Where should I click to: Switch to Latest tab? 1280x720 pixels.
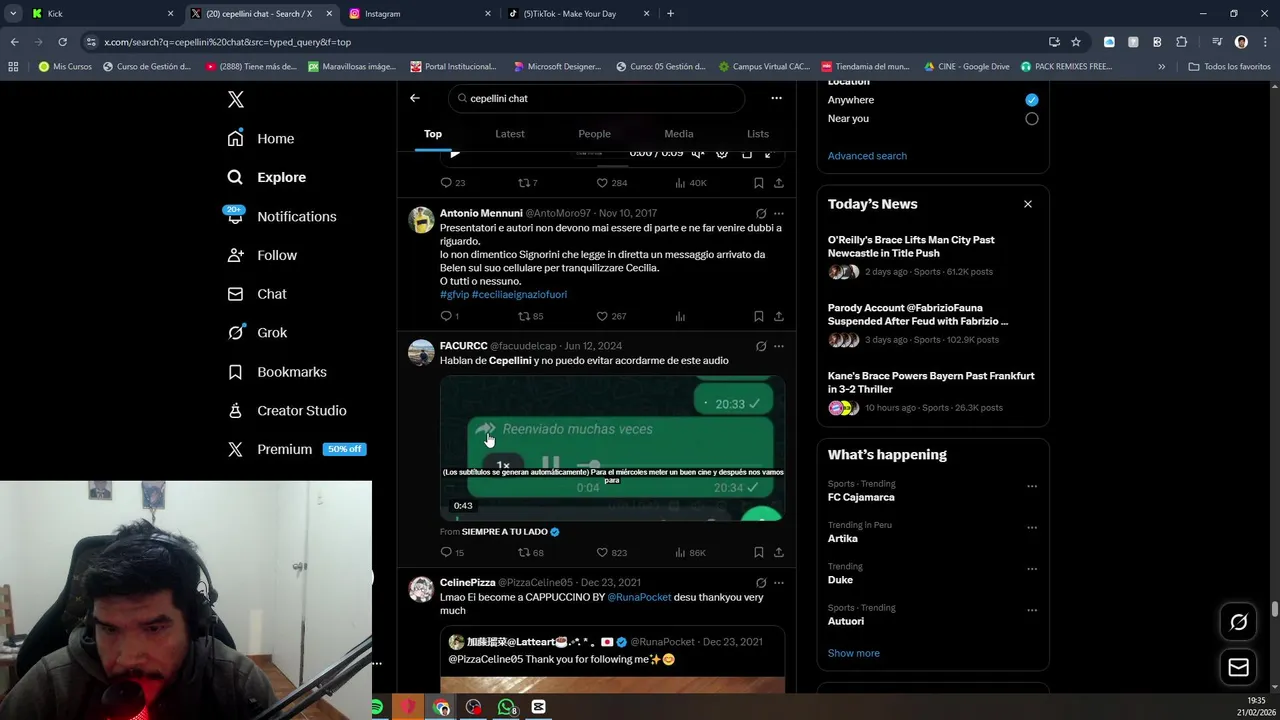pos(510,134)
